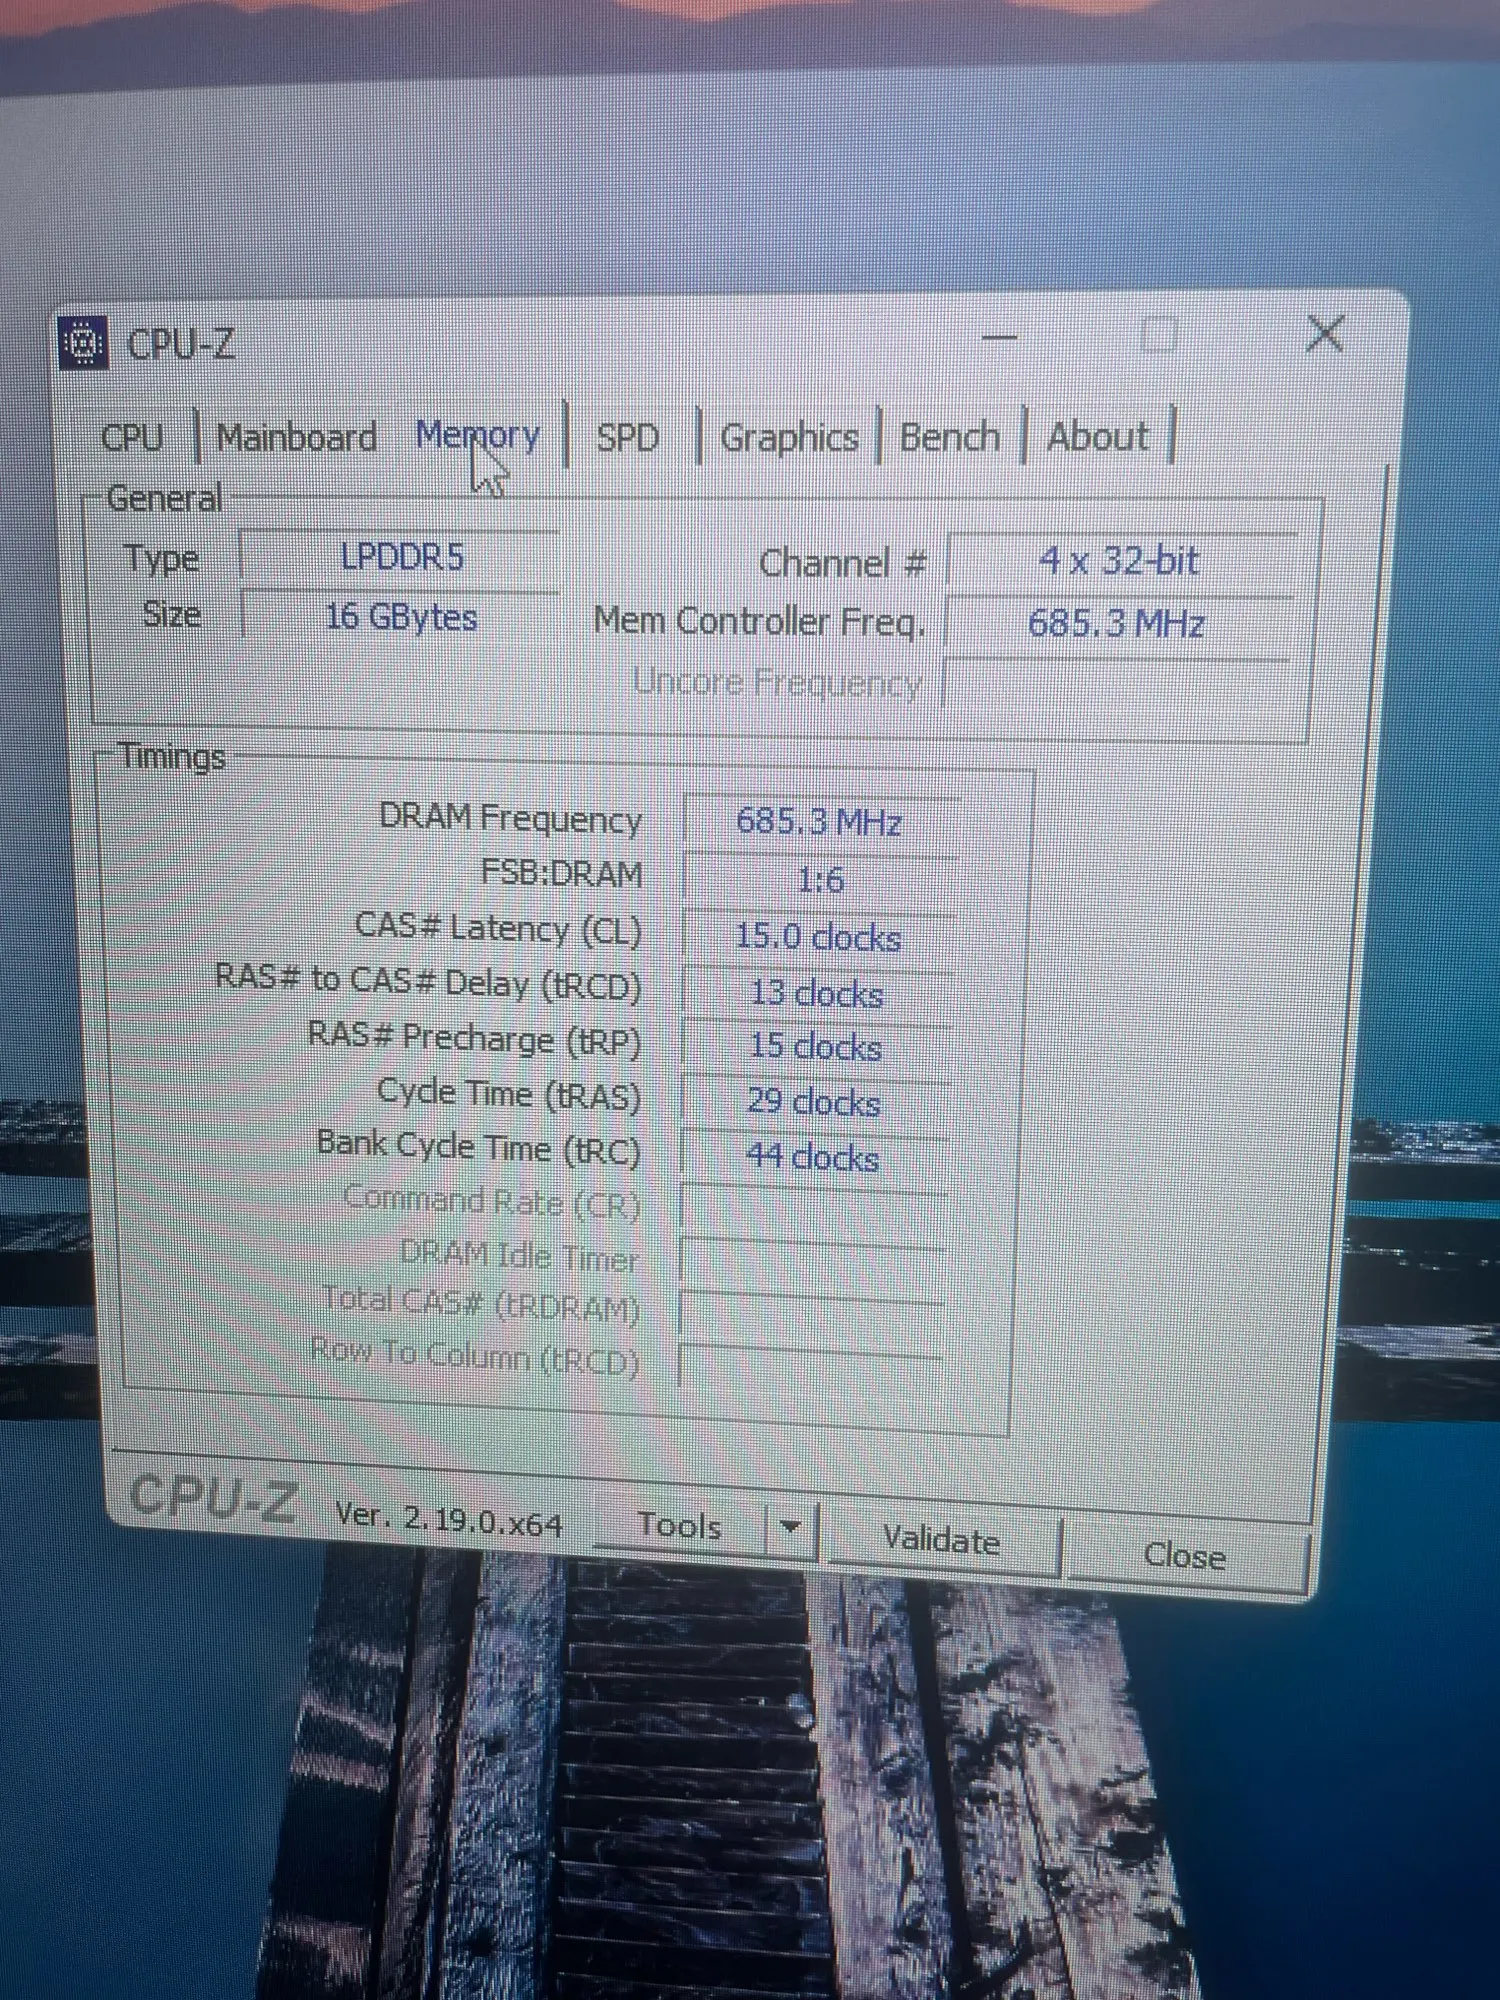Click the Channel # value 4 x 32-bit
Image resolution: width=1500 pixels, height=2000 pixels.
click(x=1119, y=561)
